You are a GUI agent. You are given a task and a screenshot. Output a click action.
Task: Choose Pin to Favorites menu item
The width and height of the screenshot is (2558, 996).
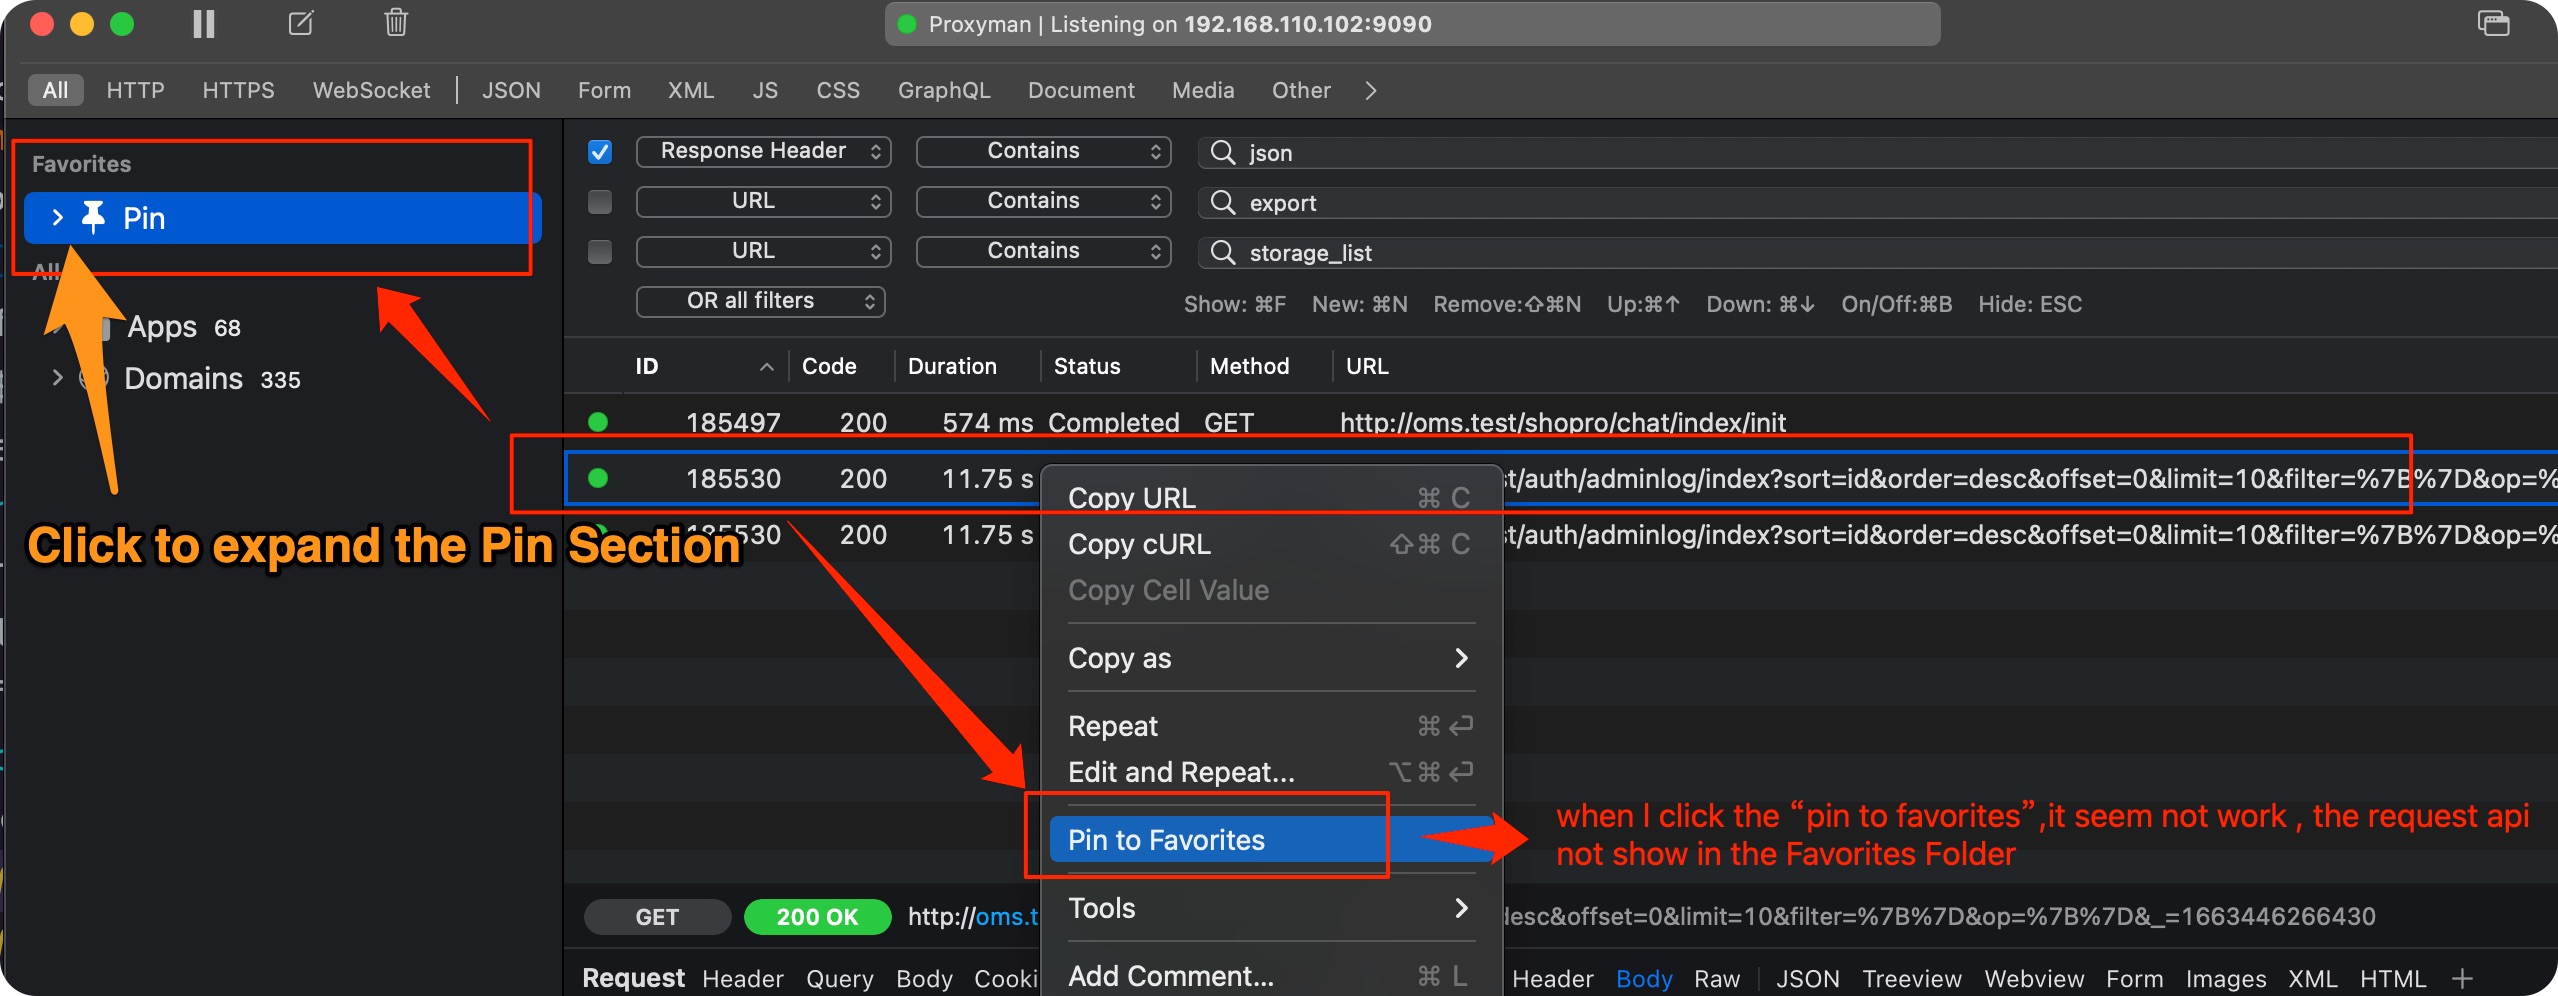coord(1271,840)
